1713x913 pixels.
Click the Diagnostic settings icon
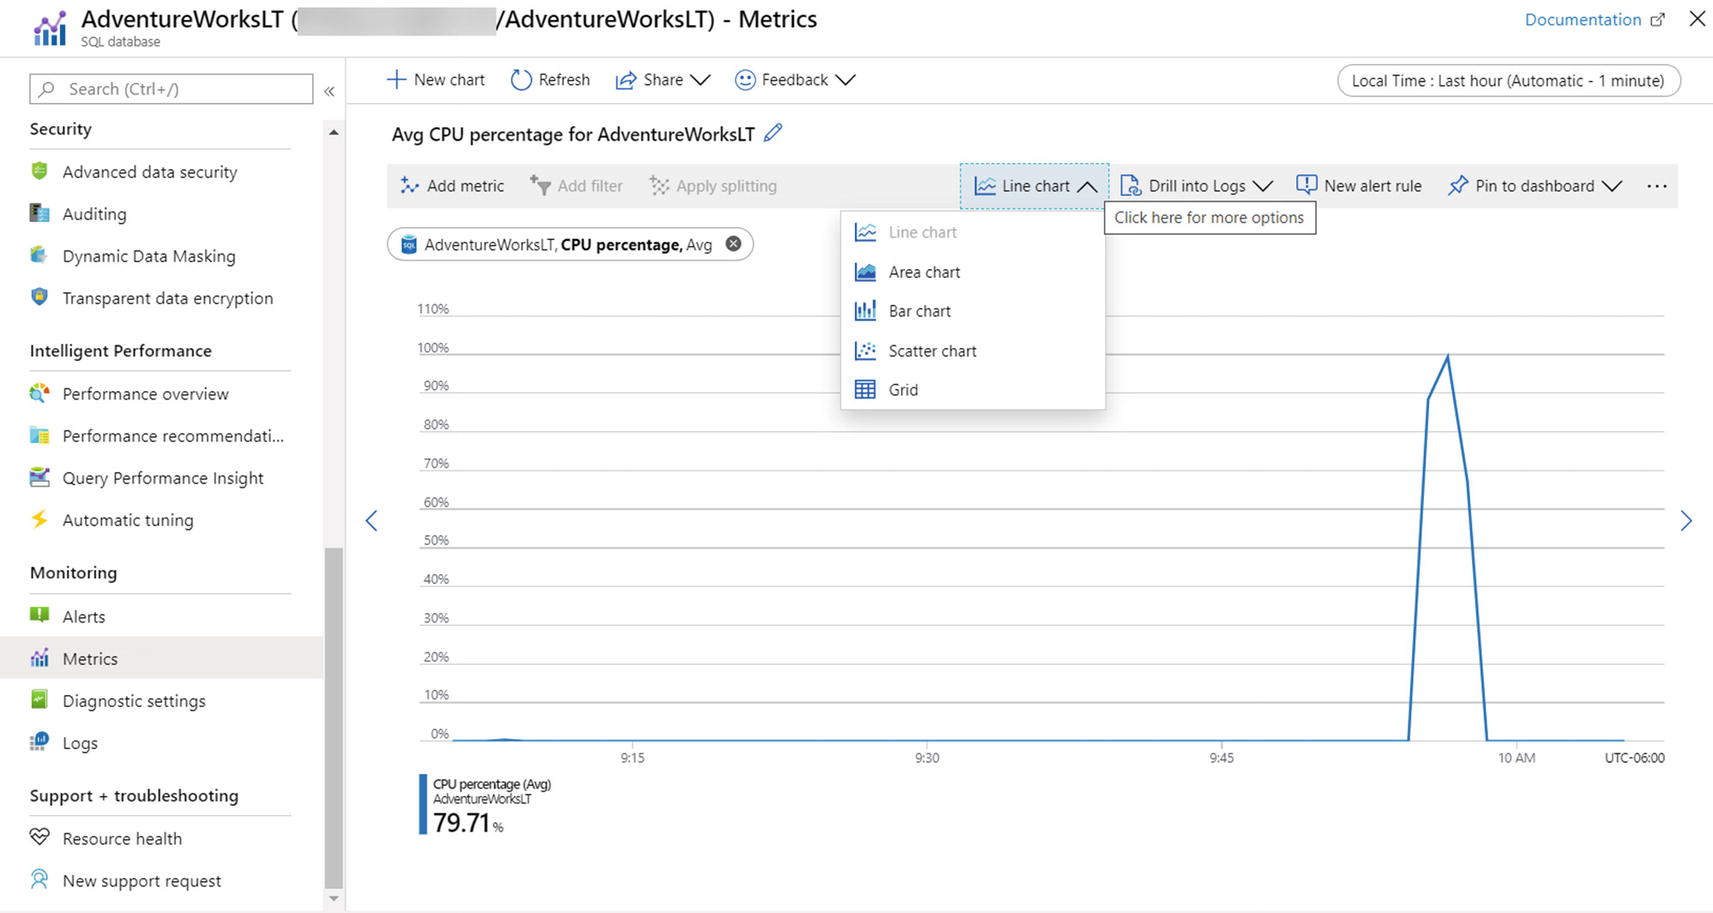(39, 699)
